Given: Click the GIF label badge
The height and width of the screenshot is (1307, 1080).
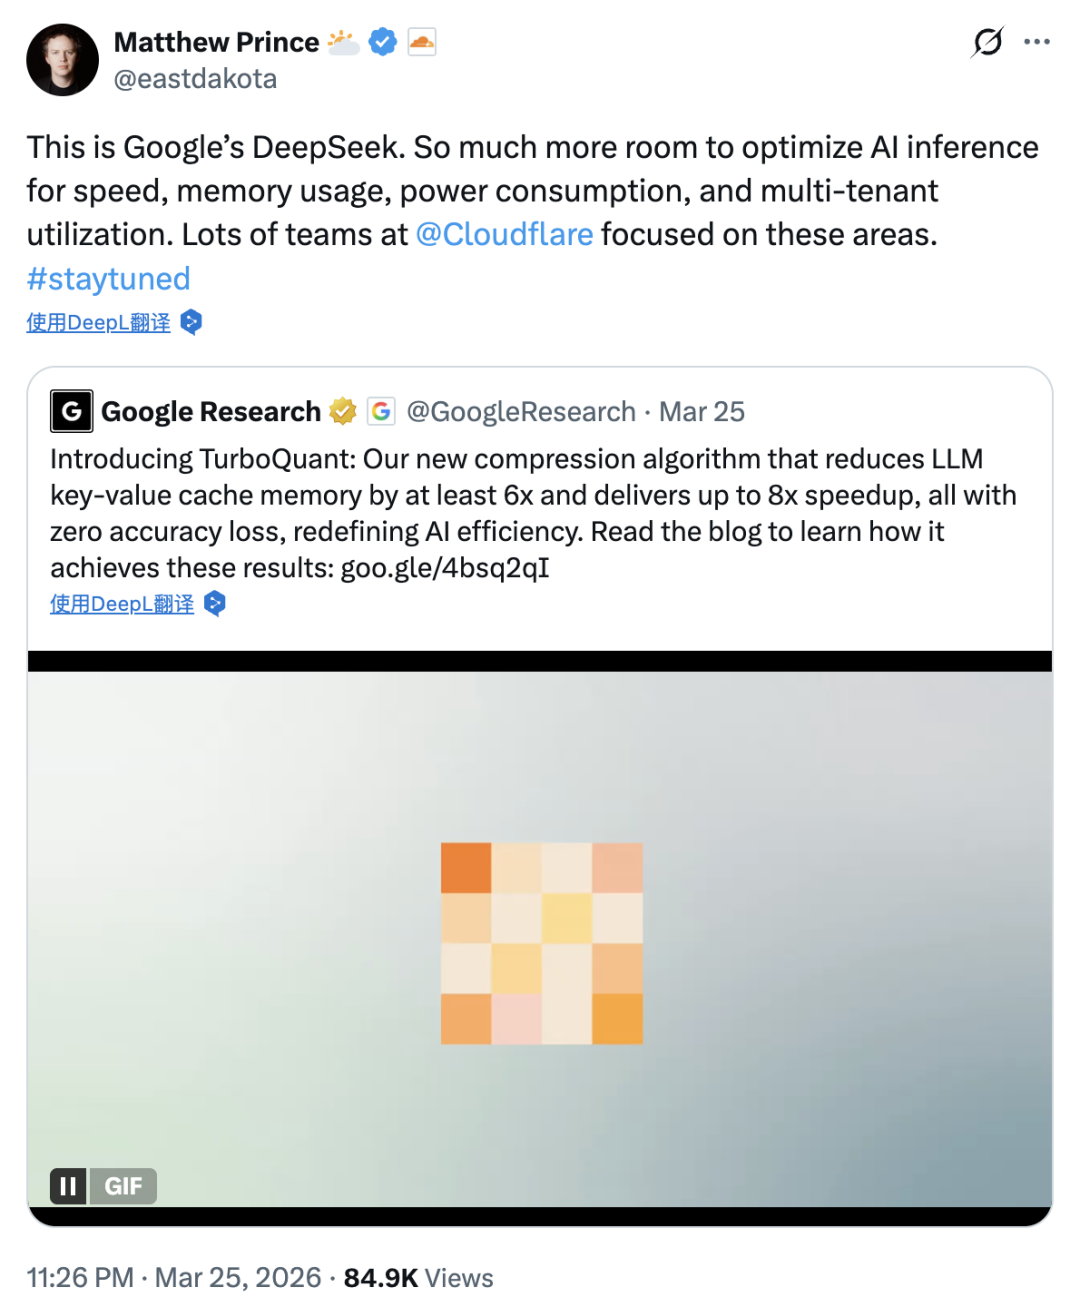Looking at the screenshot, I should [123, 1186].
